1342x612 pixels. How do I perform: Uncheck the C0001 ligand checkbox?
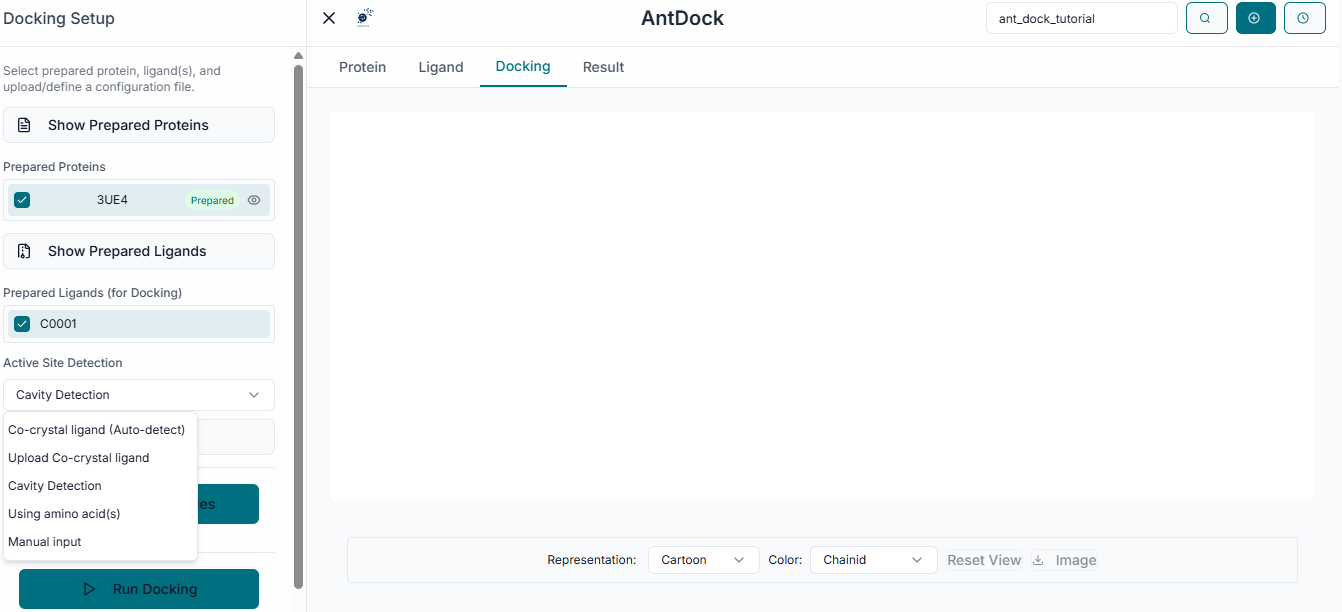[22, 324]
